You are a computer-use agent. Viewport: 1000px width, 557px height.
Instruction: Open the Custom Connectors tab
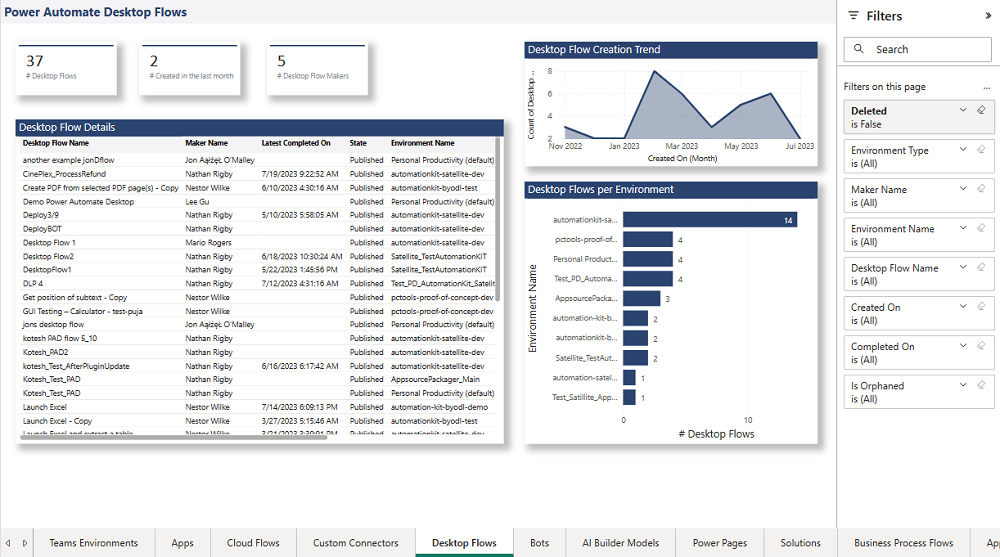pyautogui.click(x=356, y=543)
